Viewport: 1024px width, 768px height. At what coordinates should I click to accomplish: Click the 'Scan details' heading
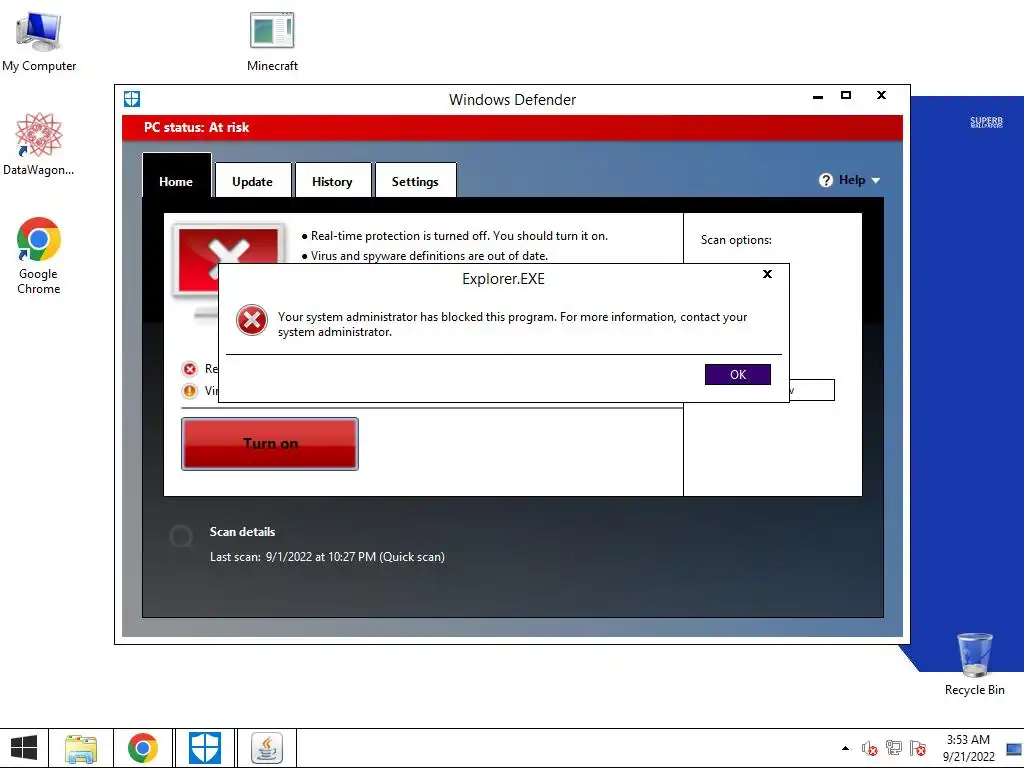pyautogui.click(x=242, y=532)
